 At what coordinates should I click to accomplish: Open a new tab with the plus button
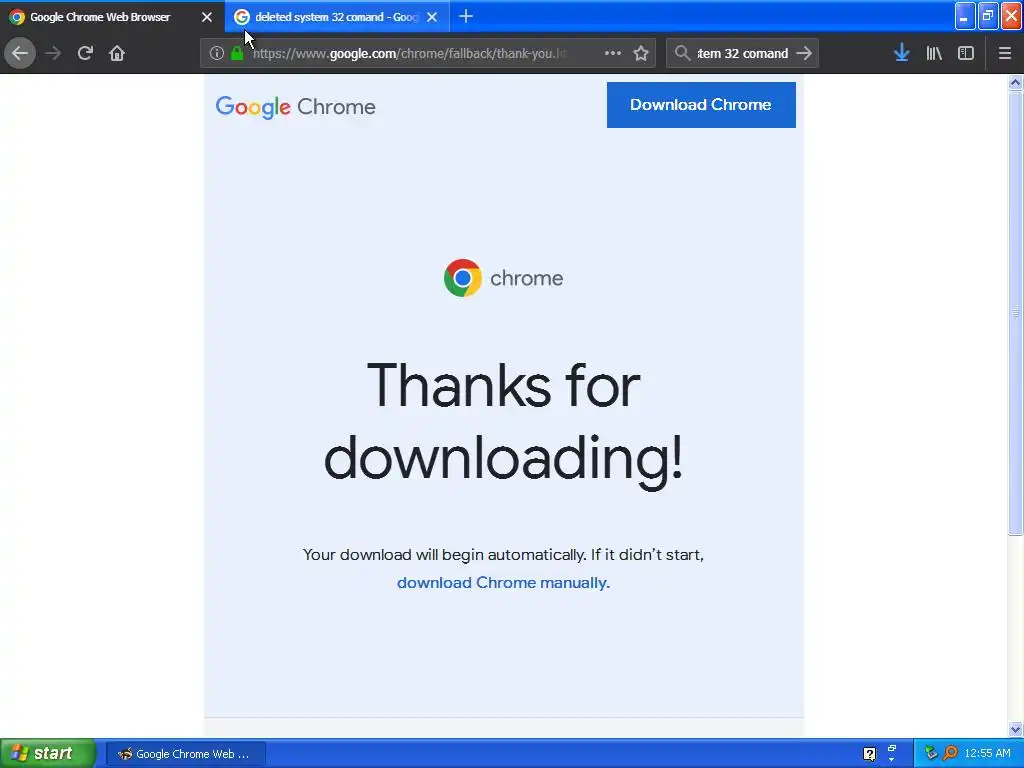466,16
